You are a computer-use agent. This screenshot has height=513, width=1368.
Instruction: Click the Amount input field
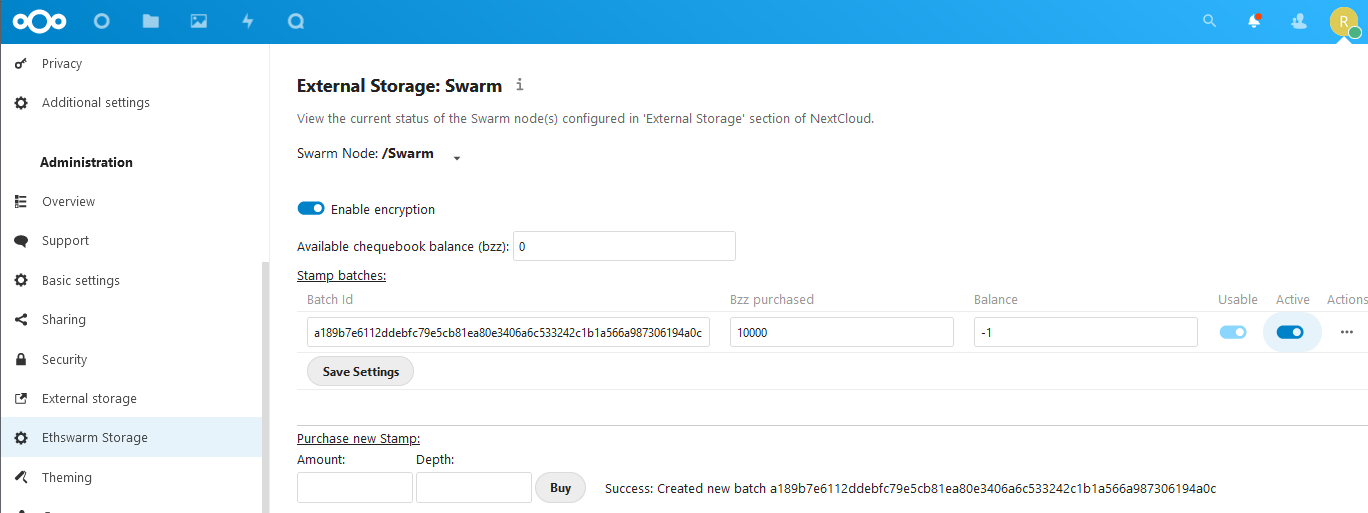(355, 487)
